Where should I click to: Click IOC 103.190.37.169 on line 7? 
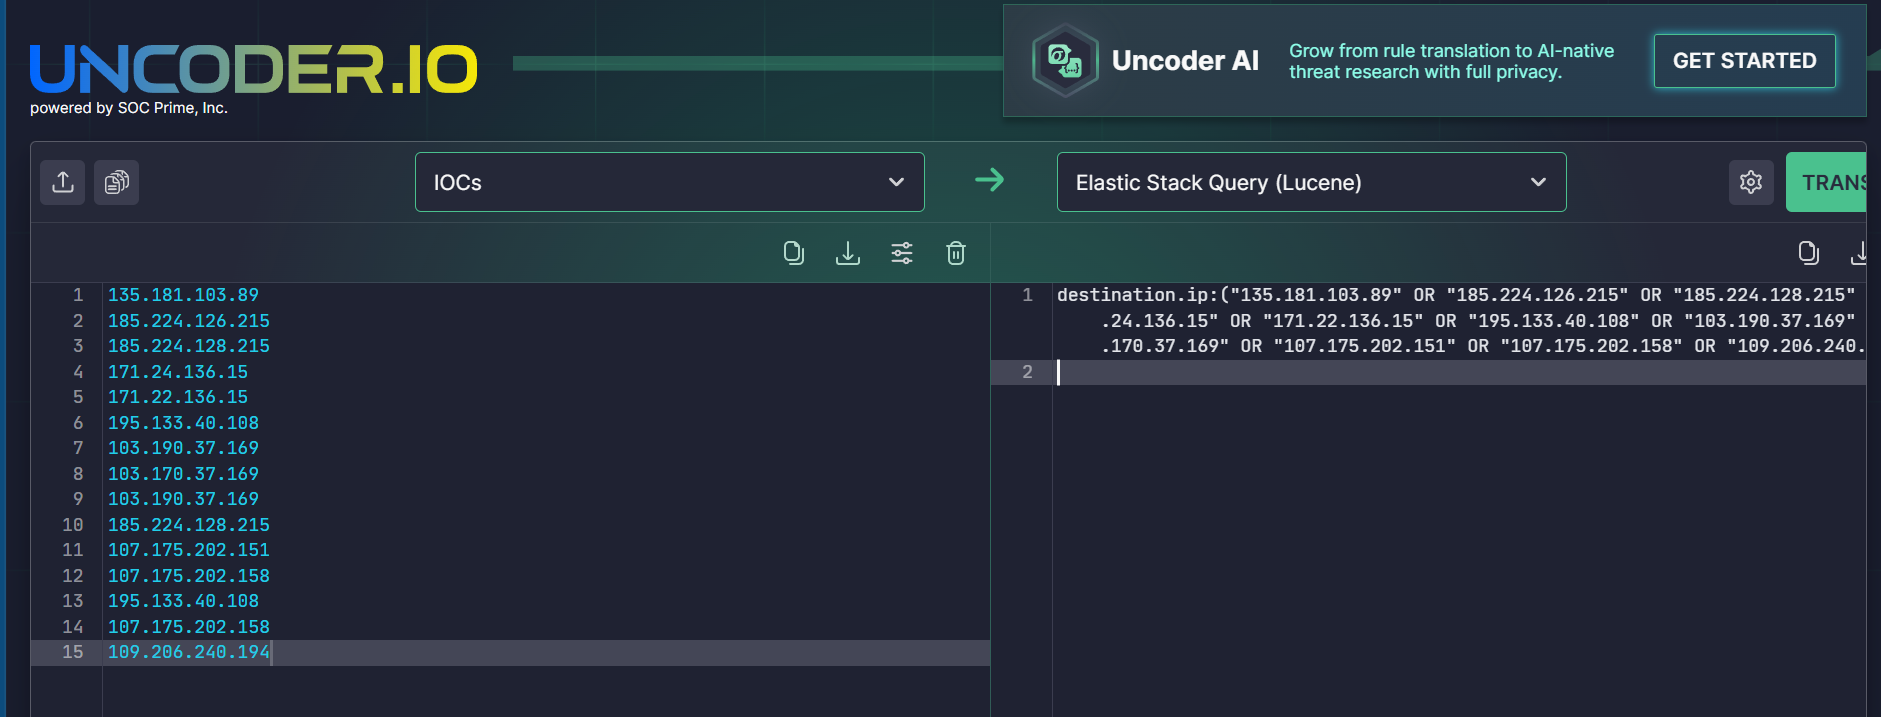click(183, 448)
